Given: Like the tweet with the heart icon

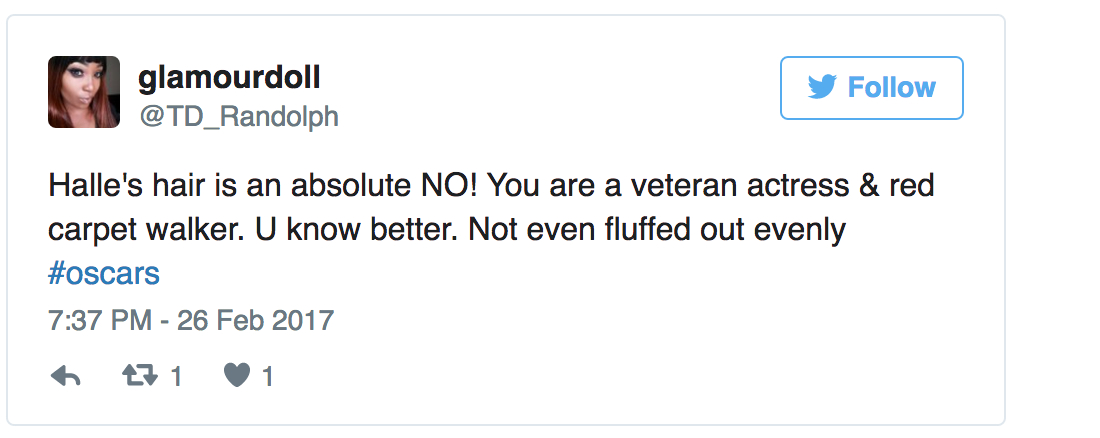Looking at the screenshot, I should click(236, 376).
